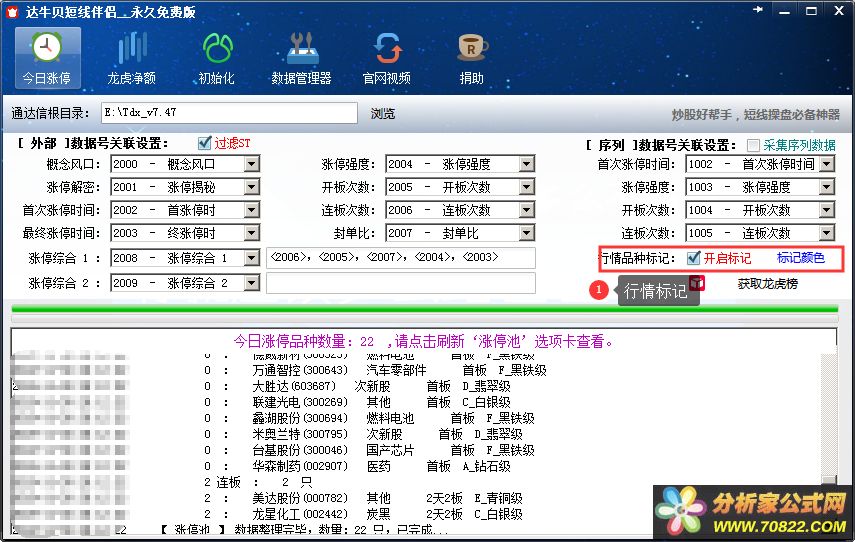Expand the 概念风口 dropdown

(251, 164)
